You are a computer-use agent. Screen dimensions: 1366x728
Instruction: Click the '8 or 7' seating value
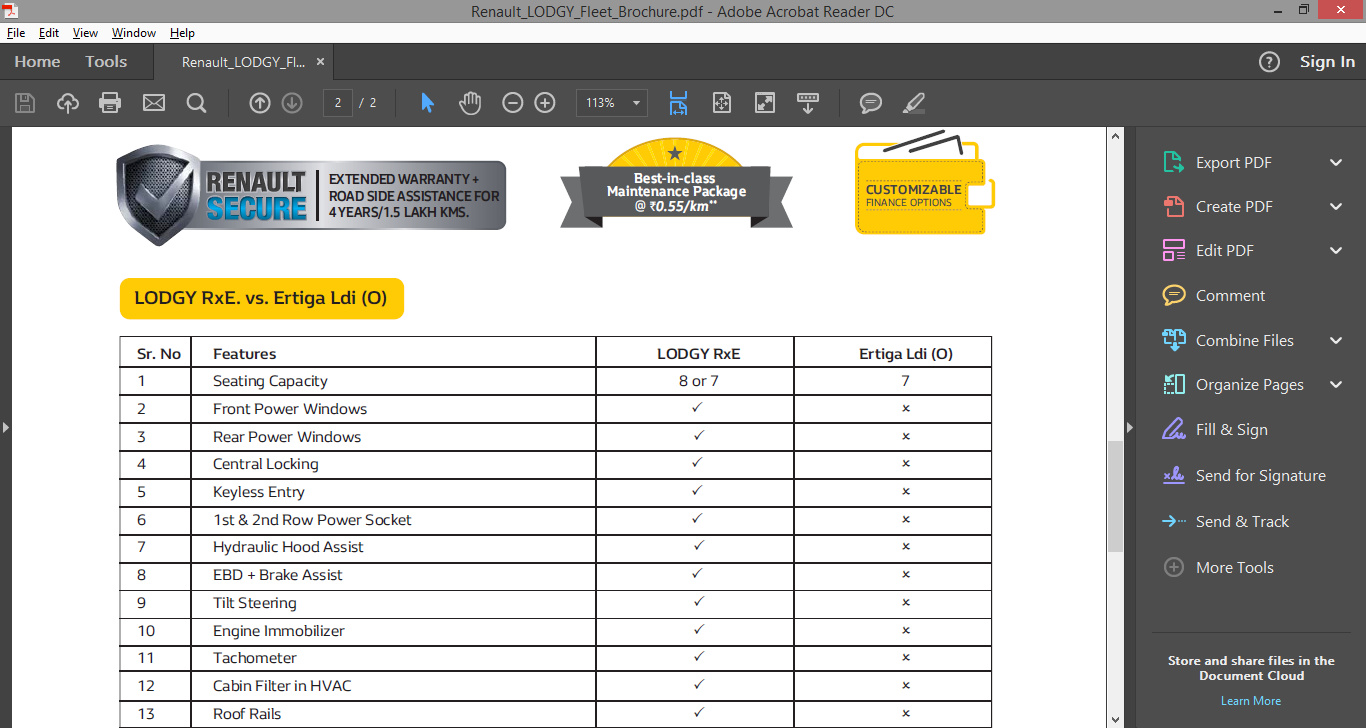point(698,381)
